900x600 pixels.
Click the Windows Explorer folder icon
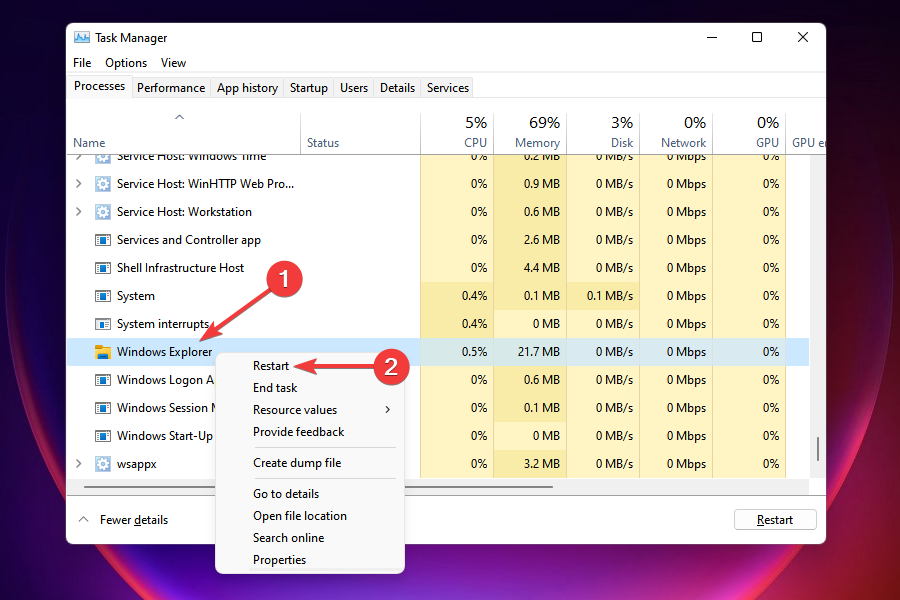[x=102, y=352]
